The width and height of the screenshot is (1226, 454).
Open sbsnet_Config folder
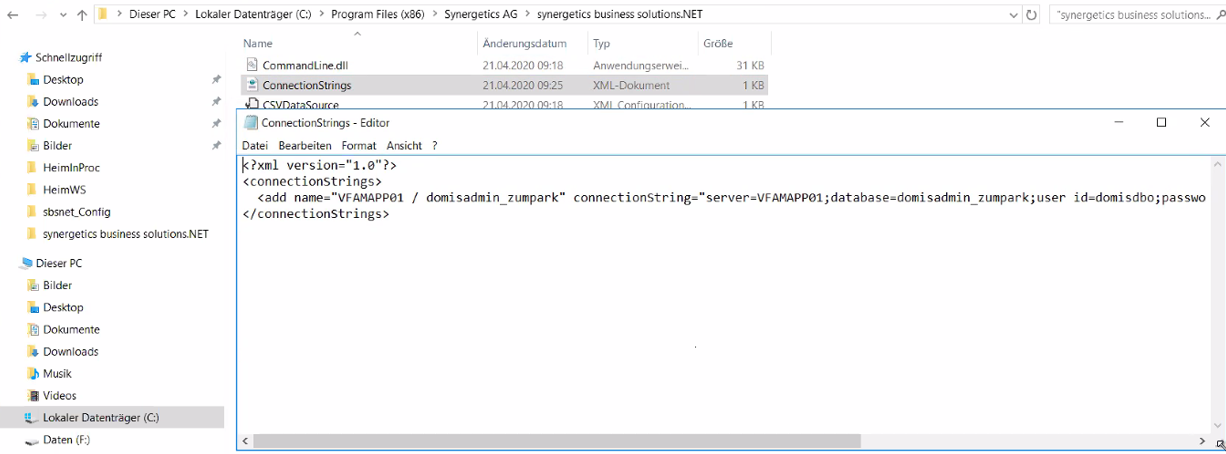(77, 212)
